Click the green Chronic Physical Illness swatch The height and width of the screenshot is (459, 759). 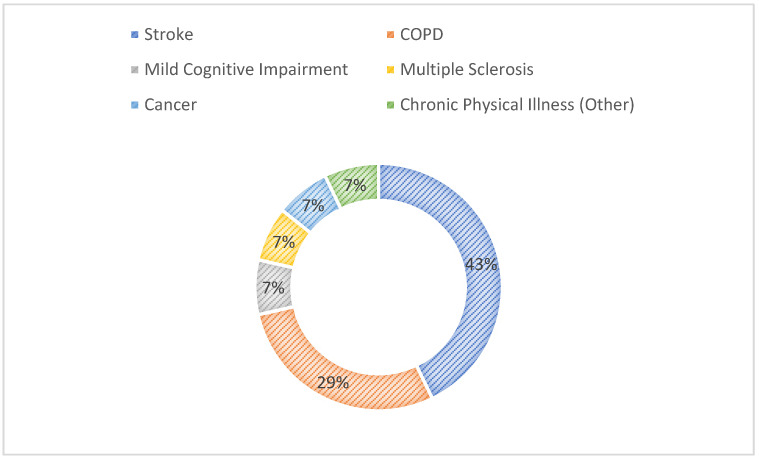point(391,105)
